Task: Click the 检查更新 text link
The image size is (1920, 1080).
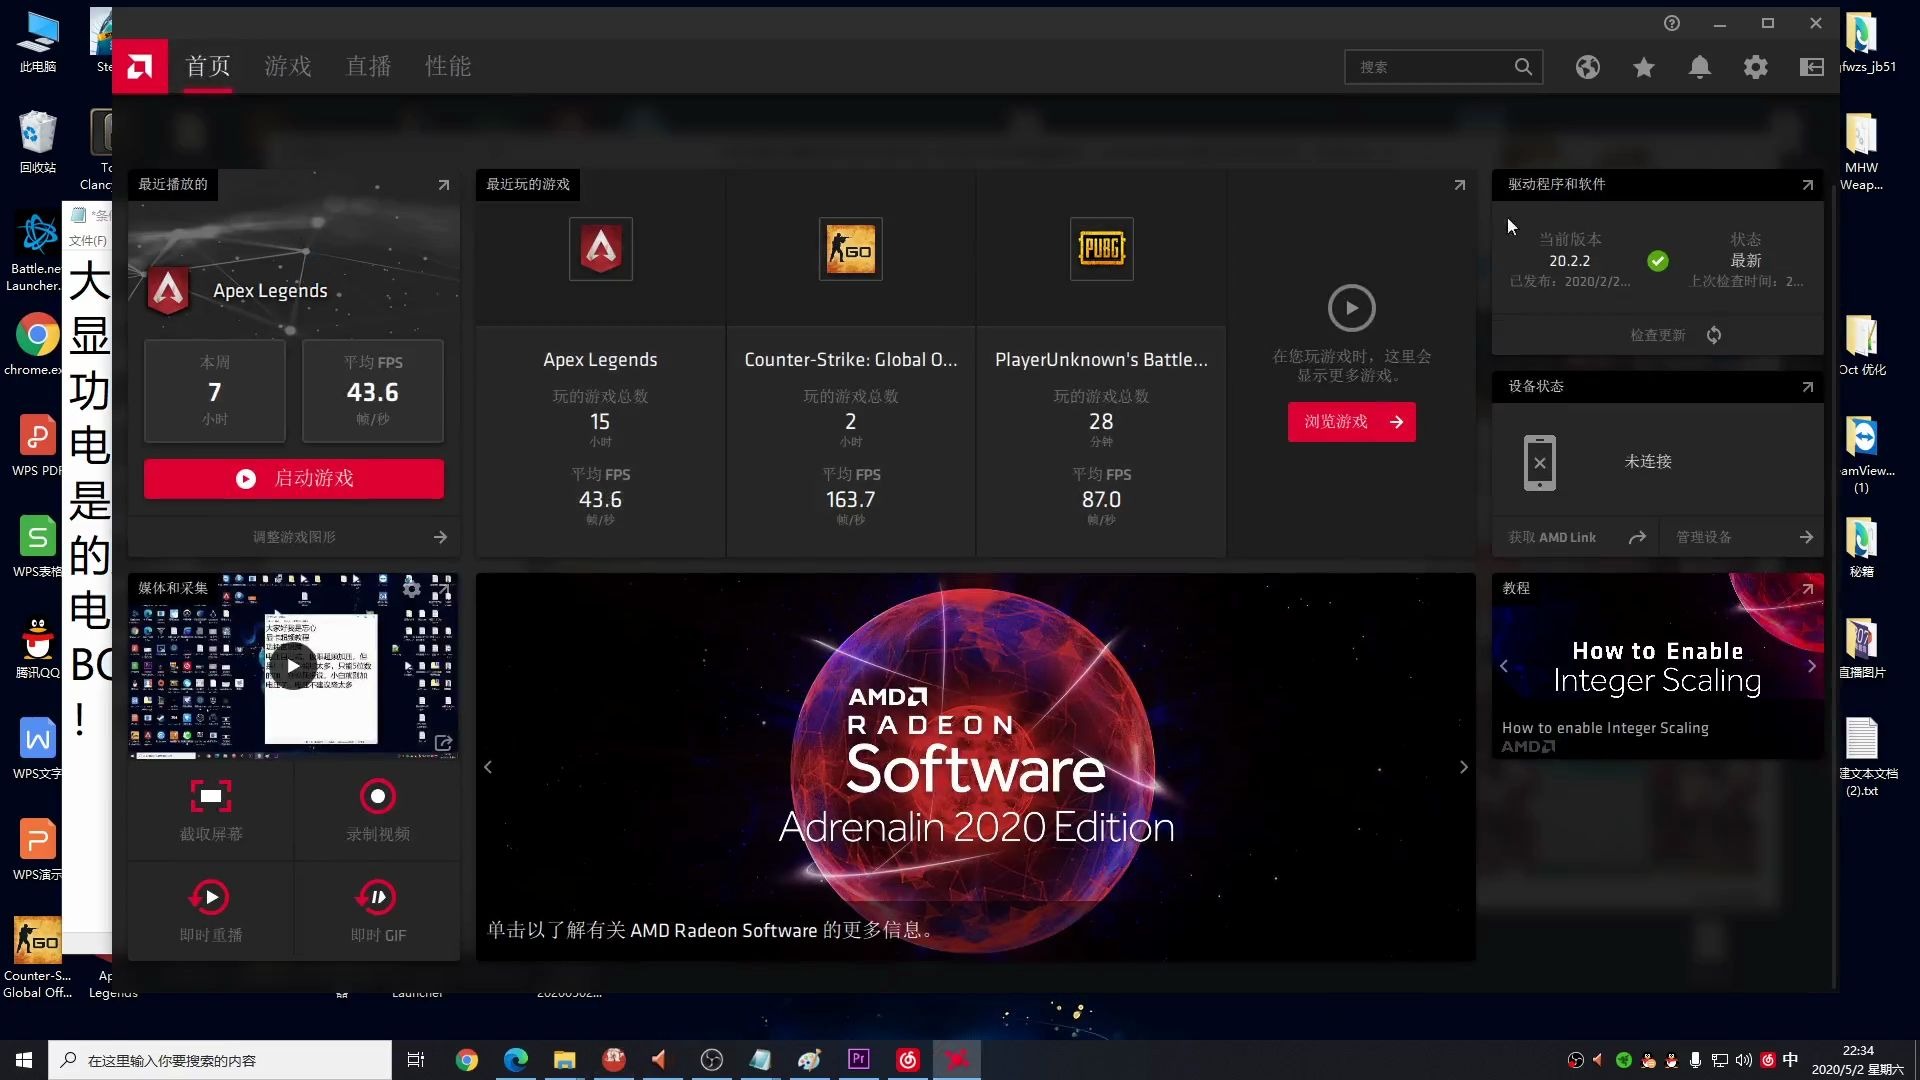Action: [1658, 335]
